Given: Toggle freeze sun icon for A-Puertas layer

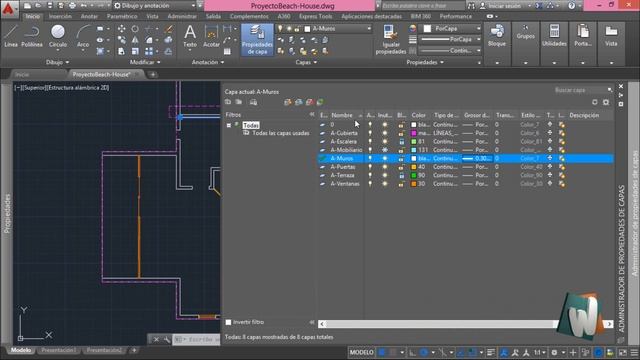Looking at the screenshot, I should (384, 167).
